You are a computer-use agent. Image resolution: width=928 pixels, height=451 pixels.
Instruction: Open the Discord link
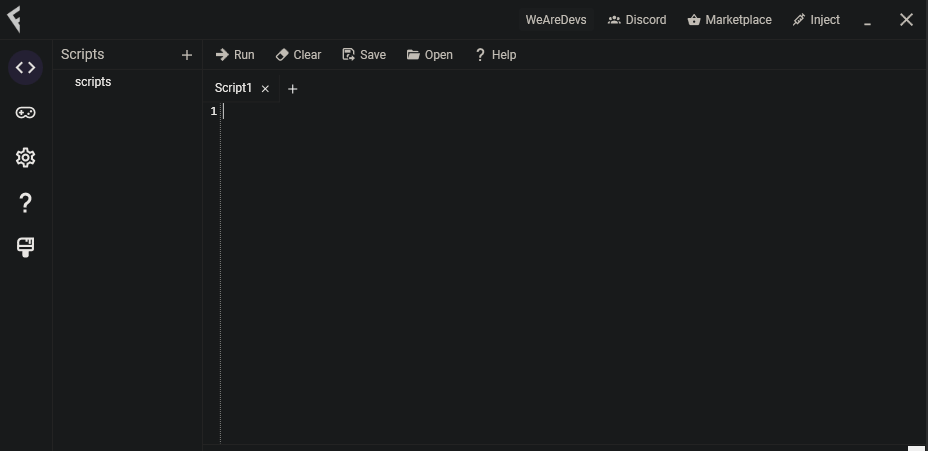[x=637, y=20]
